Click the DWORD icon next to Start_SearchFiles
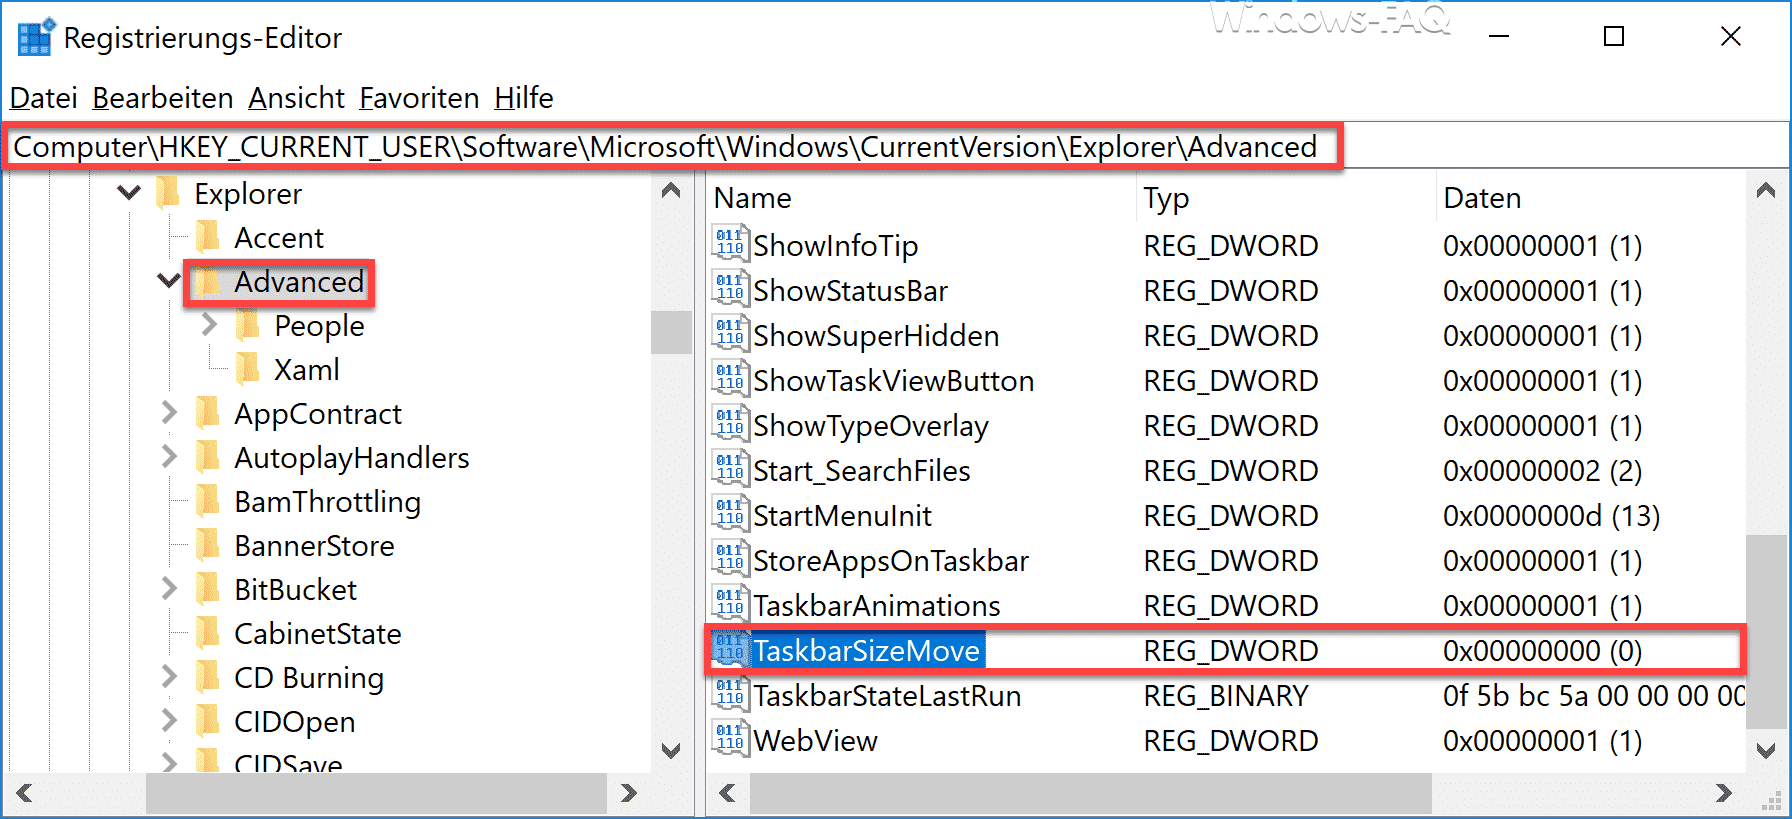The height and width of the screenshot is (819, 1792). pyautogui.click(x=731, y=468)
